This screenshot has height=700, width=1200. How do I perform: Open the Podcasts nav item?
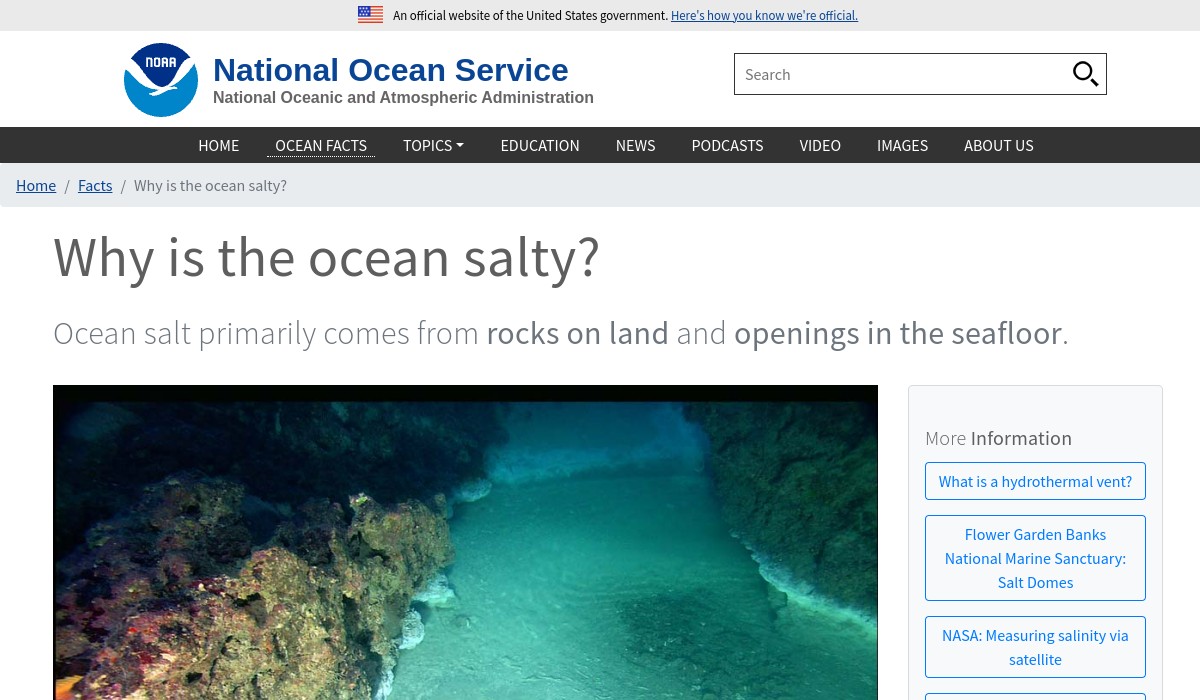click(x=727, y=145)
